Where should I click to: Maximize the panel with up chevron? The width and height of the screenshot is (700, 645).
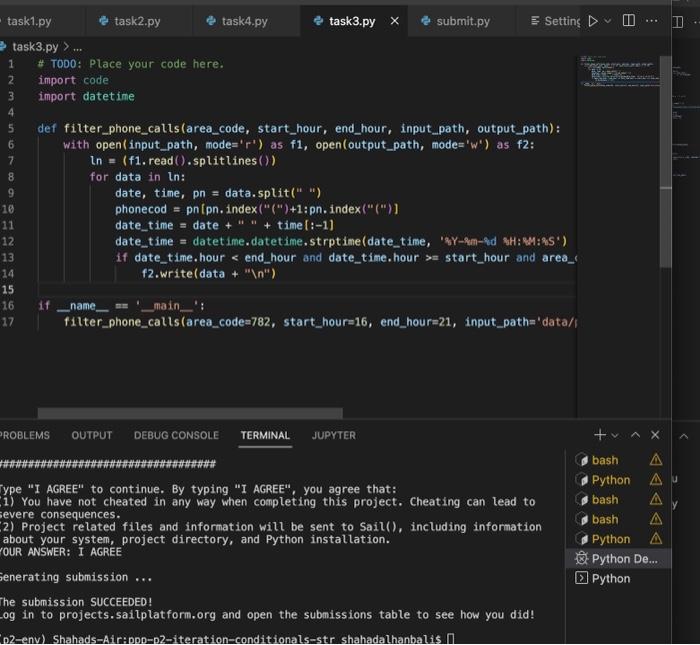[635, 435]
